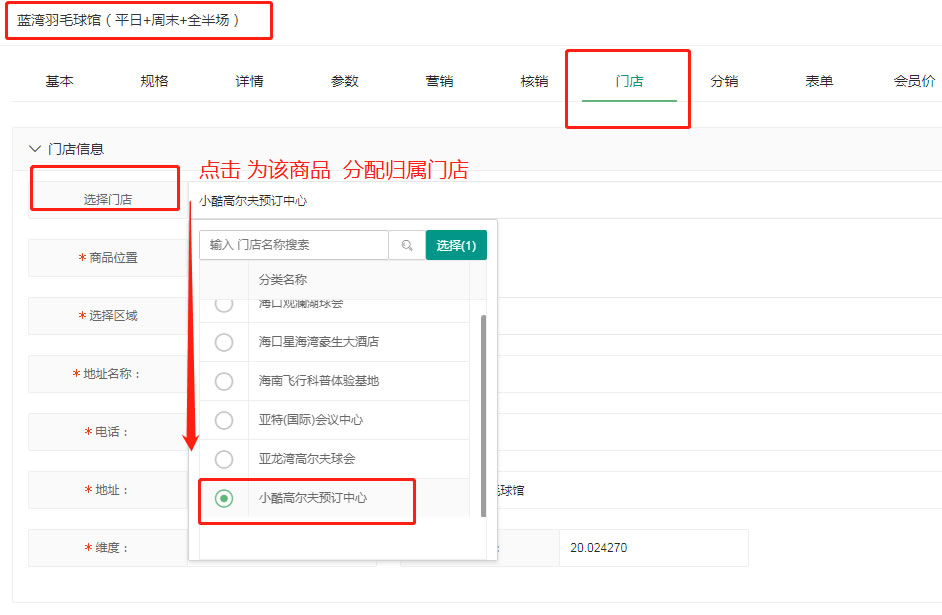
Task: Select the 核销 tab
Action: click(534, 81)
